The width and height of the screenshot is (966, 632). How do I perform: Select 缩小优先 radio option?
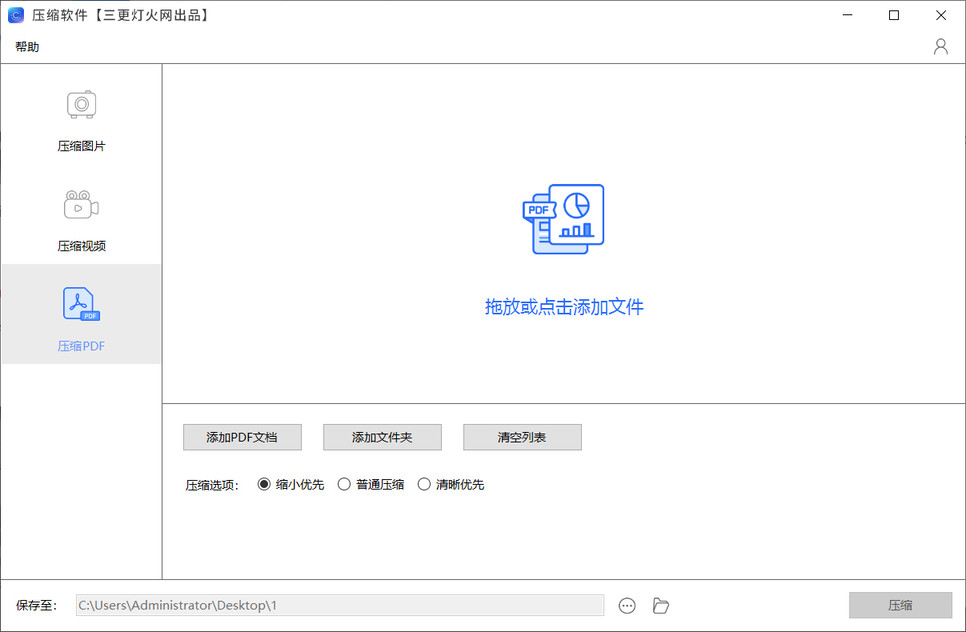pos(291,485)
